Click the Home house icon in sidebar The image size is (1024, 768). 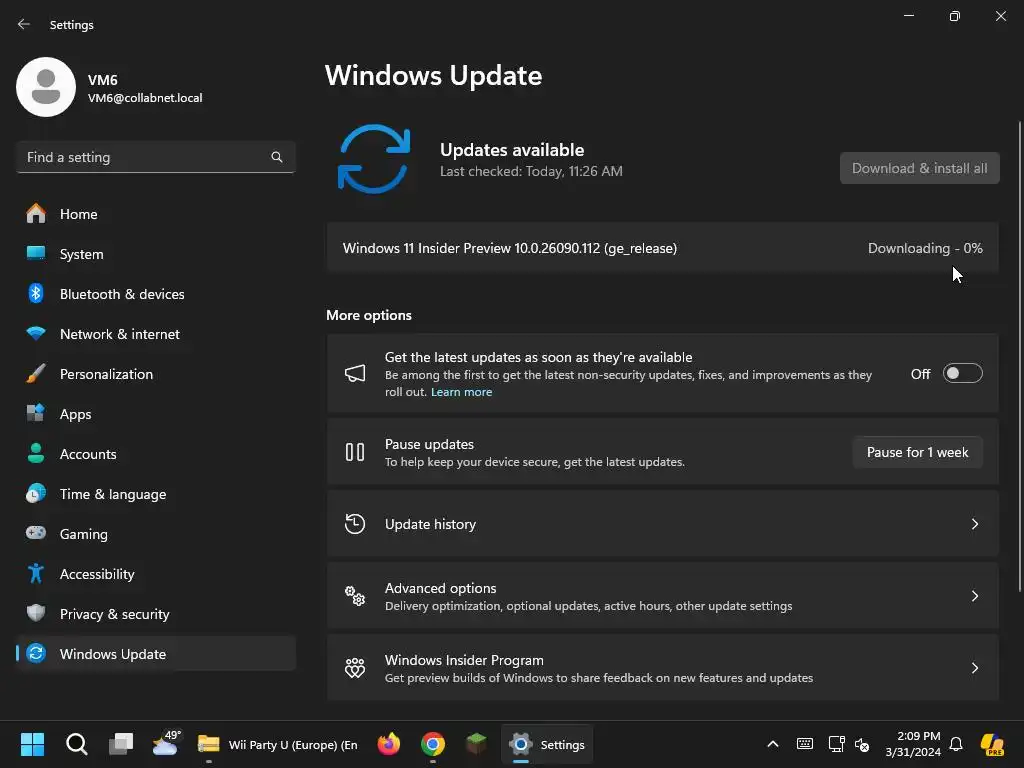[x=36, y=214]
